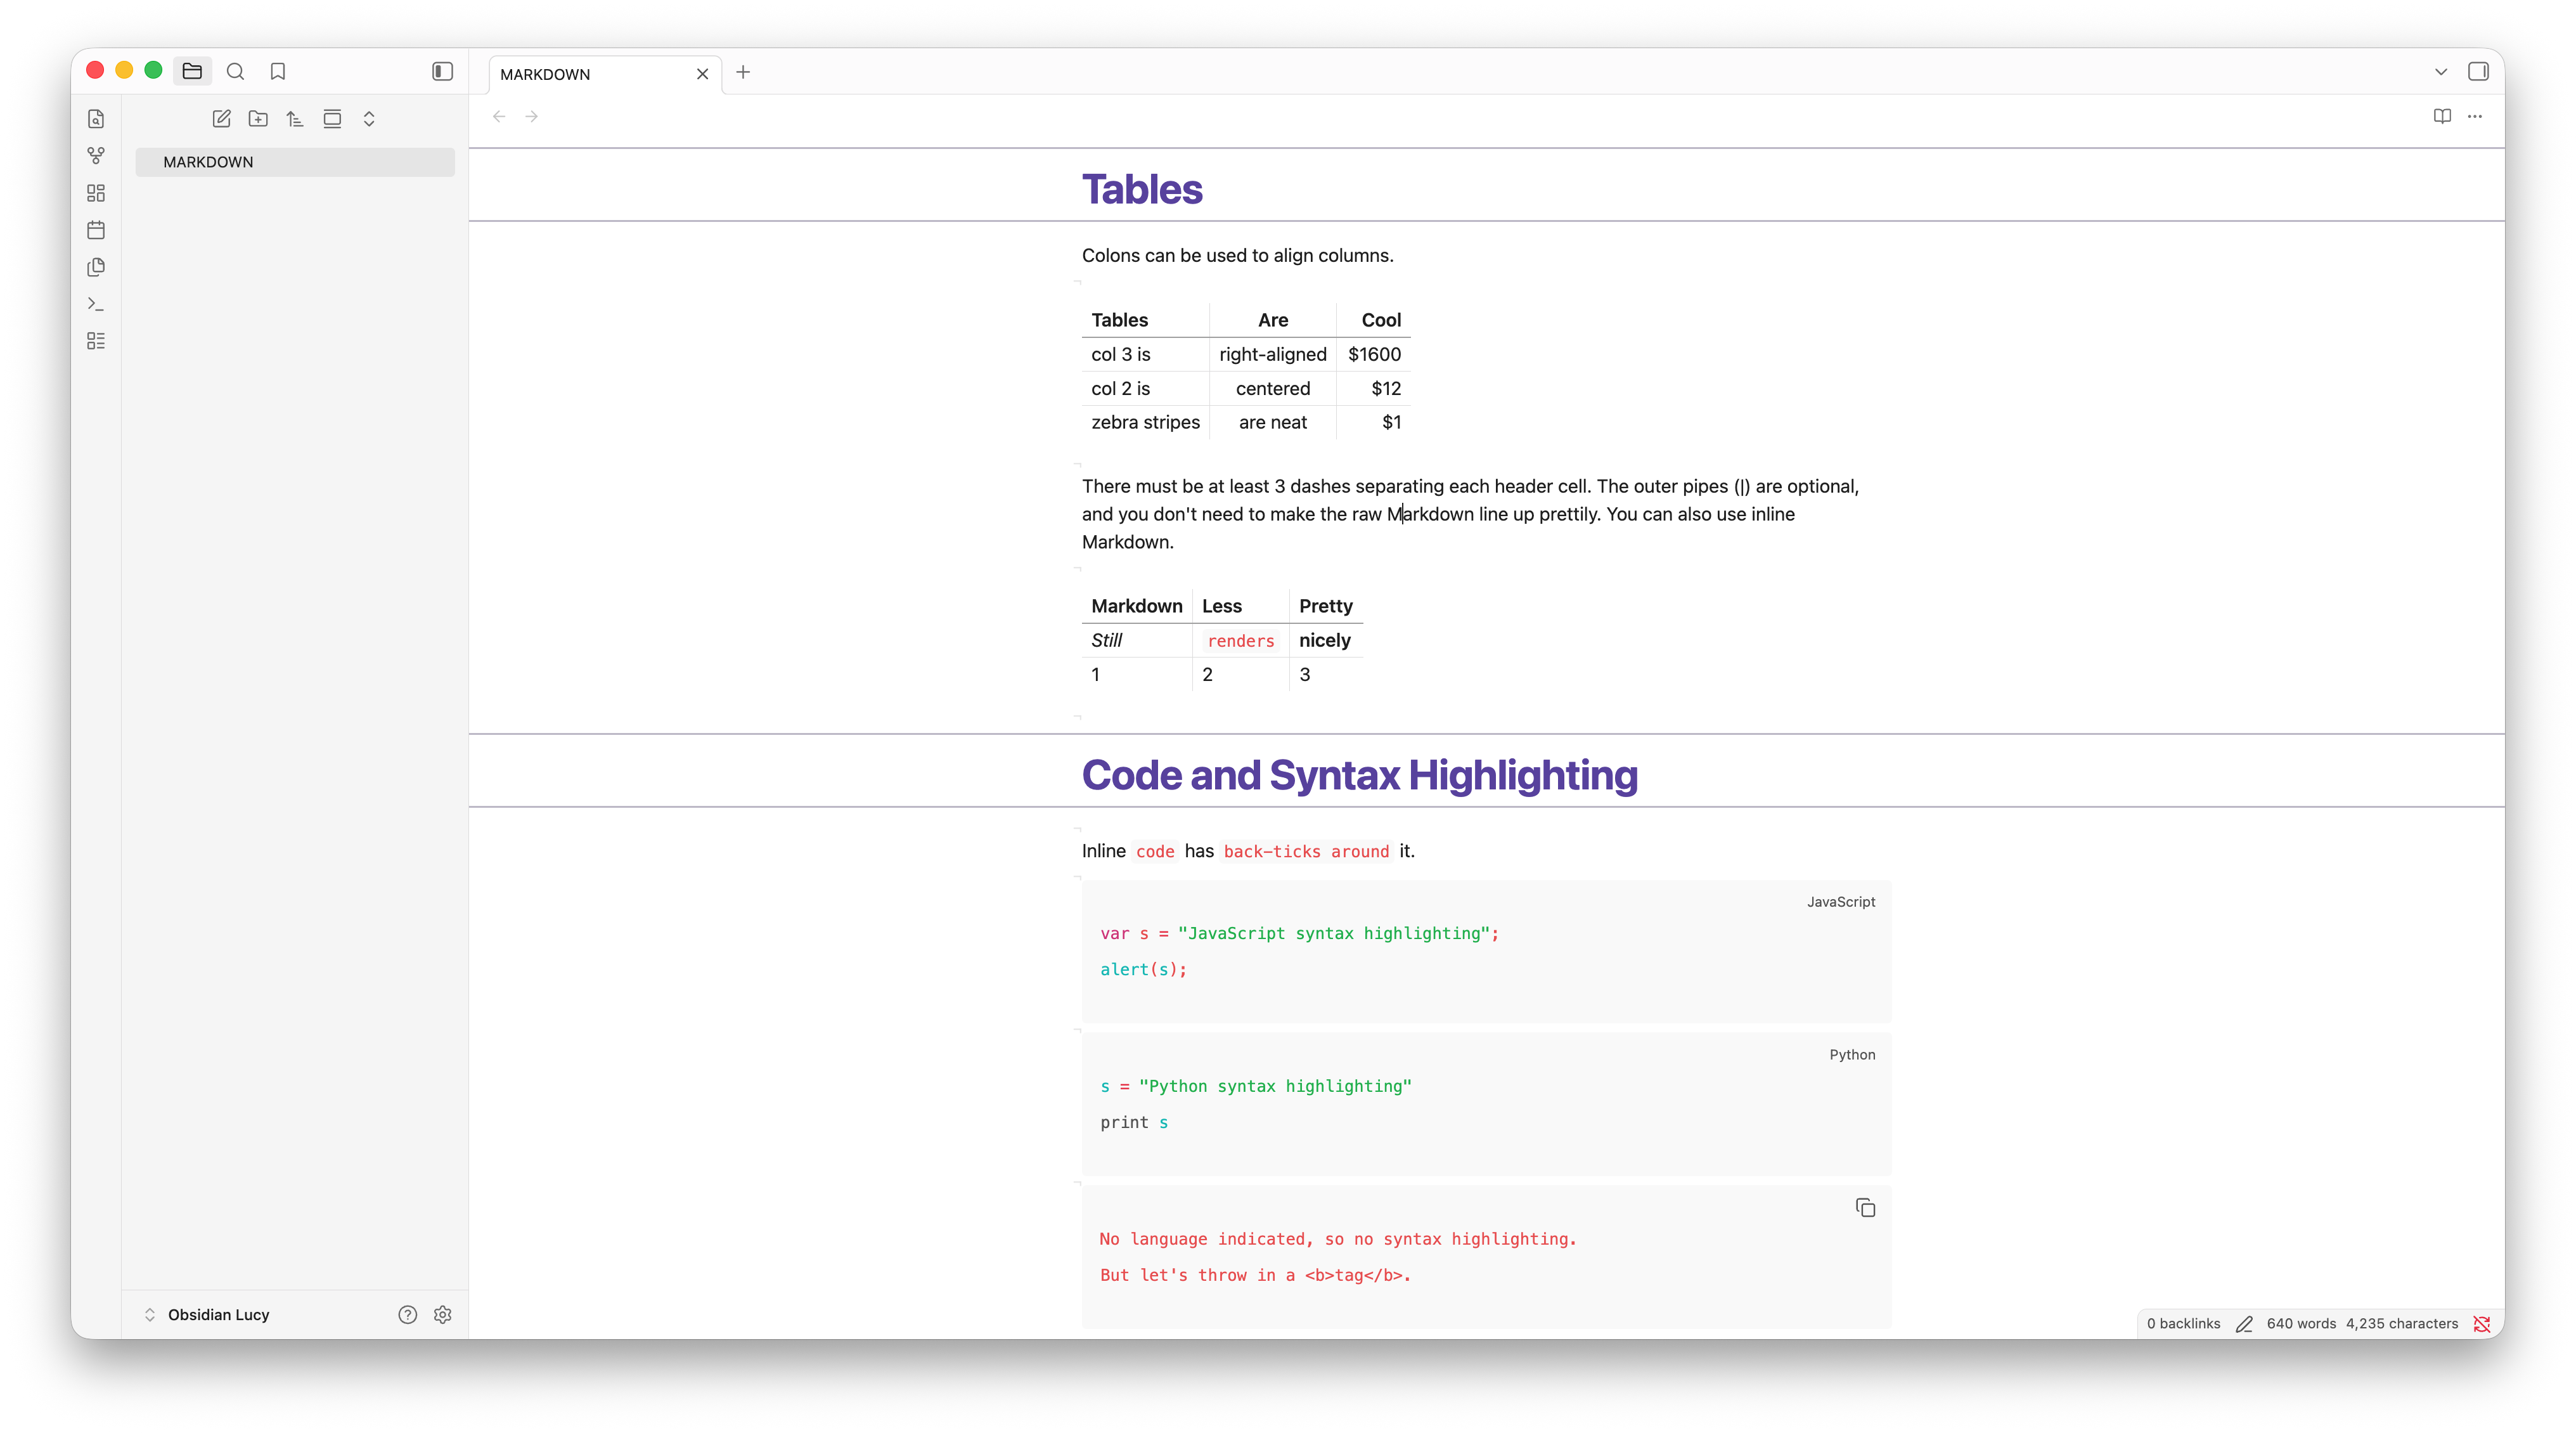Change the file sort order
The image size is (2576, 1433).
(x=295, y=119)
